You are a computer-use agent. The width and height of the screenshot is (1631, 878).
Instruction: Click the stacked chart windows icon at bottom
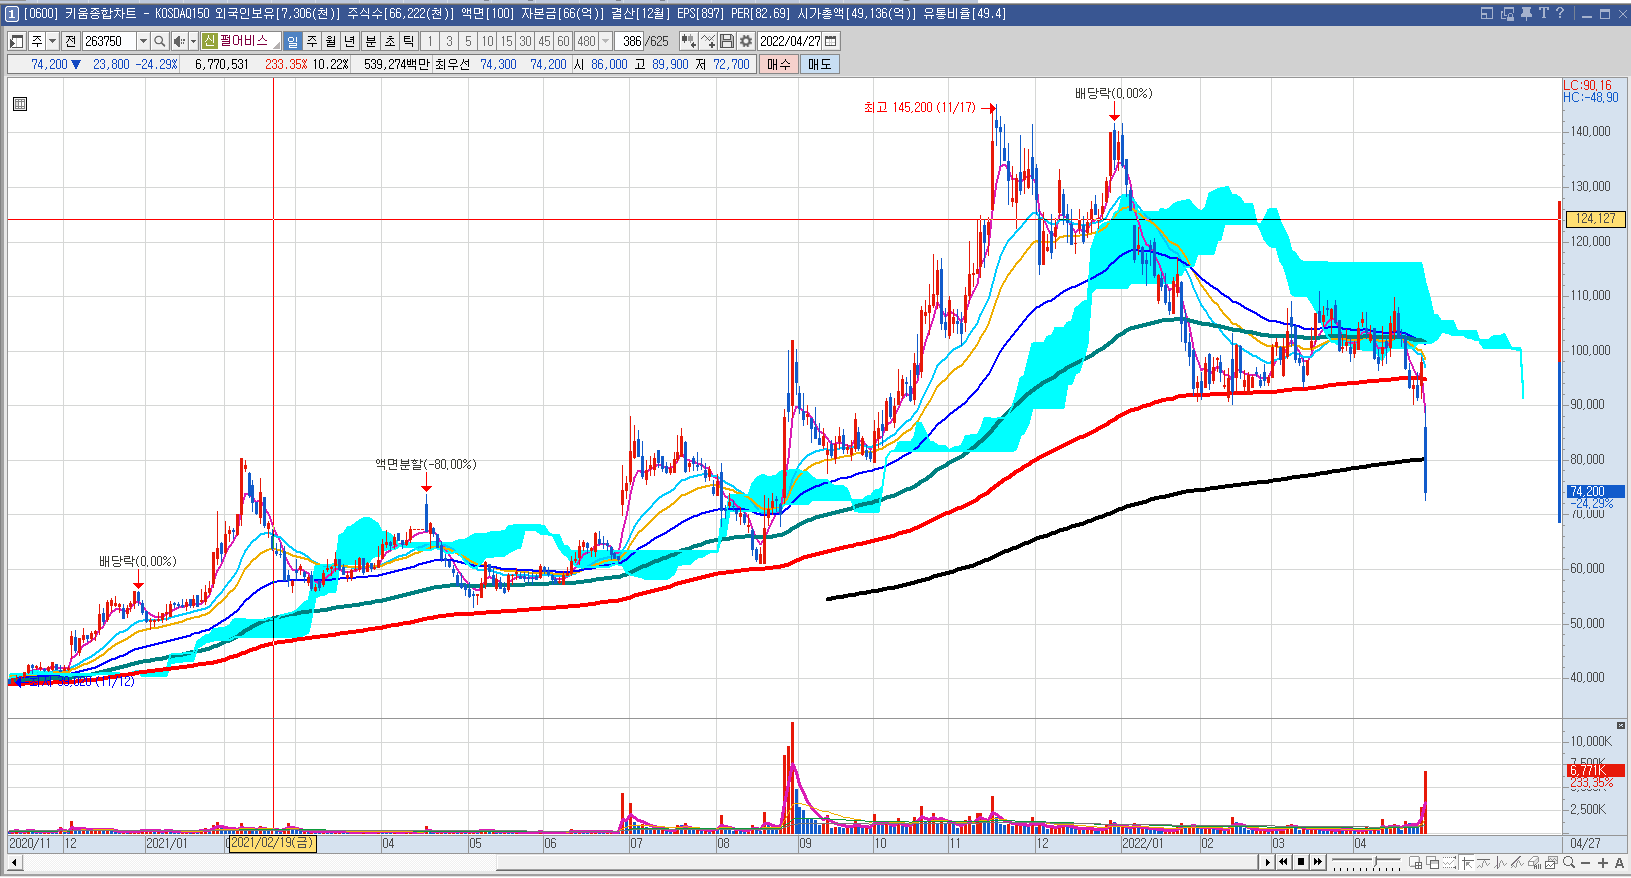(1432, 862)
